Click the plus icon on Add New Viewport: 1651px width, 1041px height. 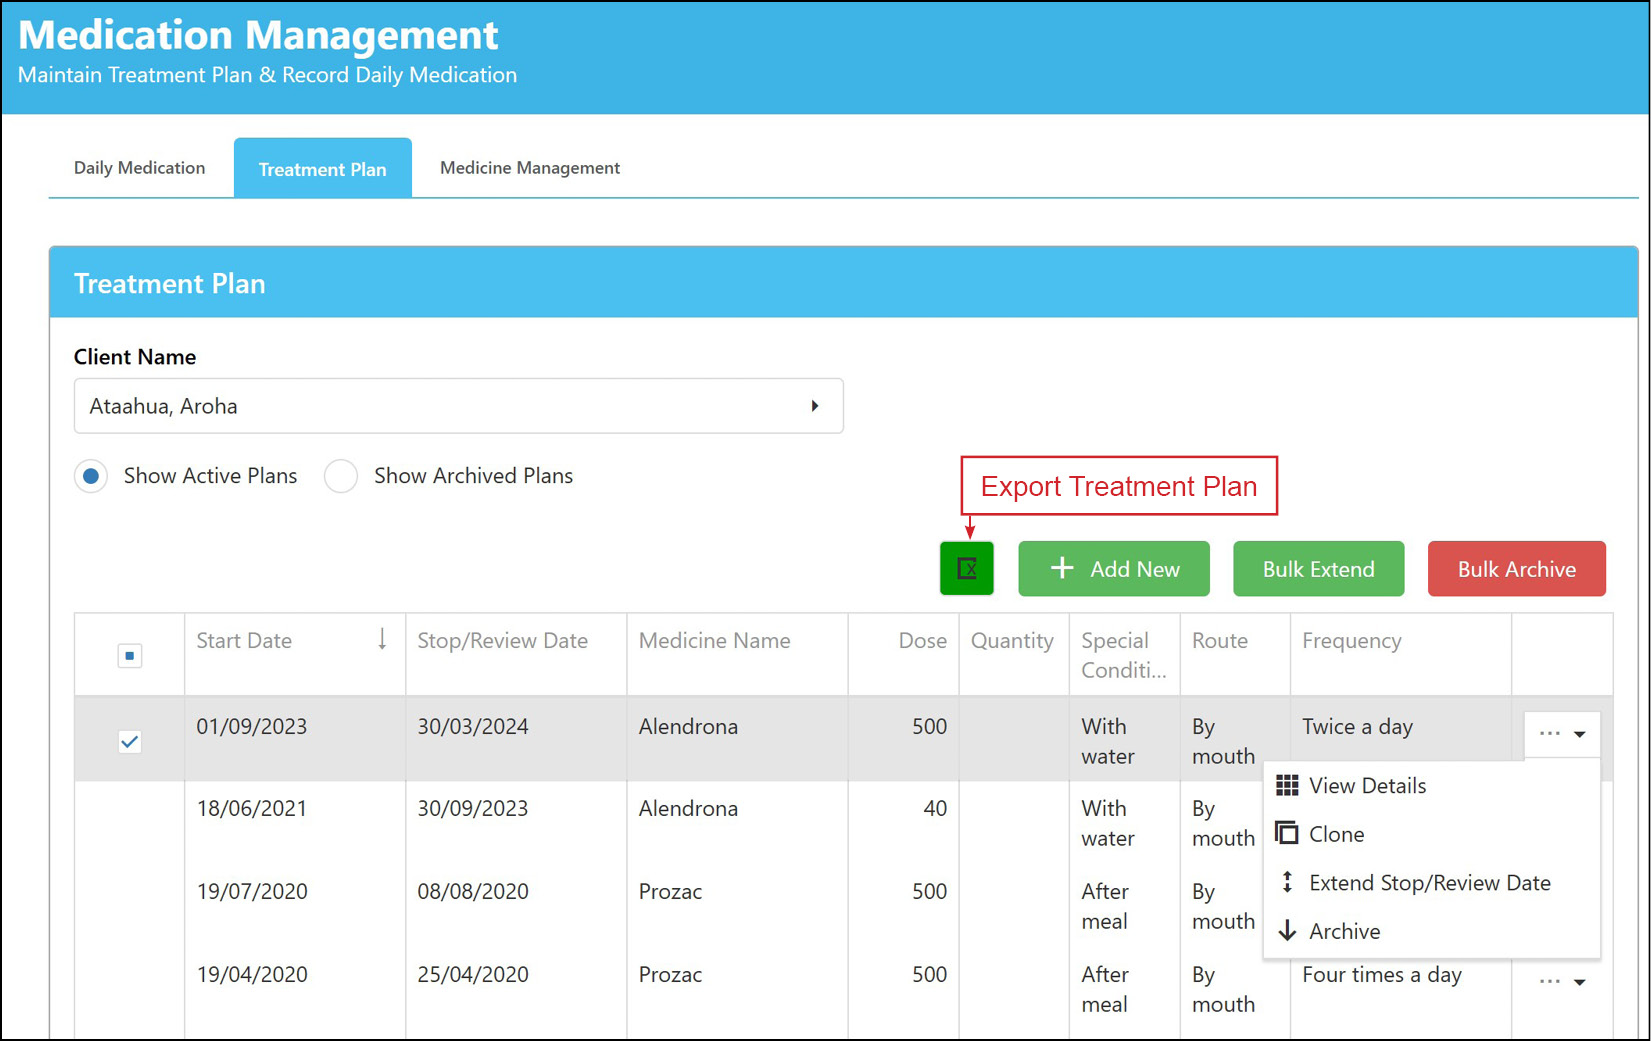[x=1062, y=568]
